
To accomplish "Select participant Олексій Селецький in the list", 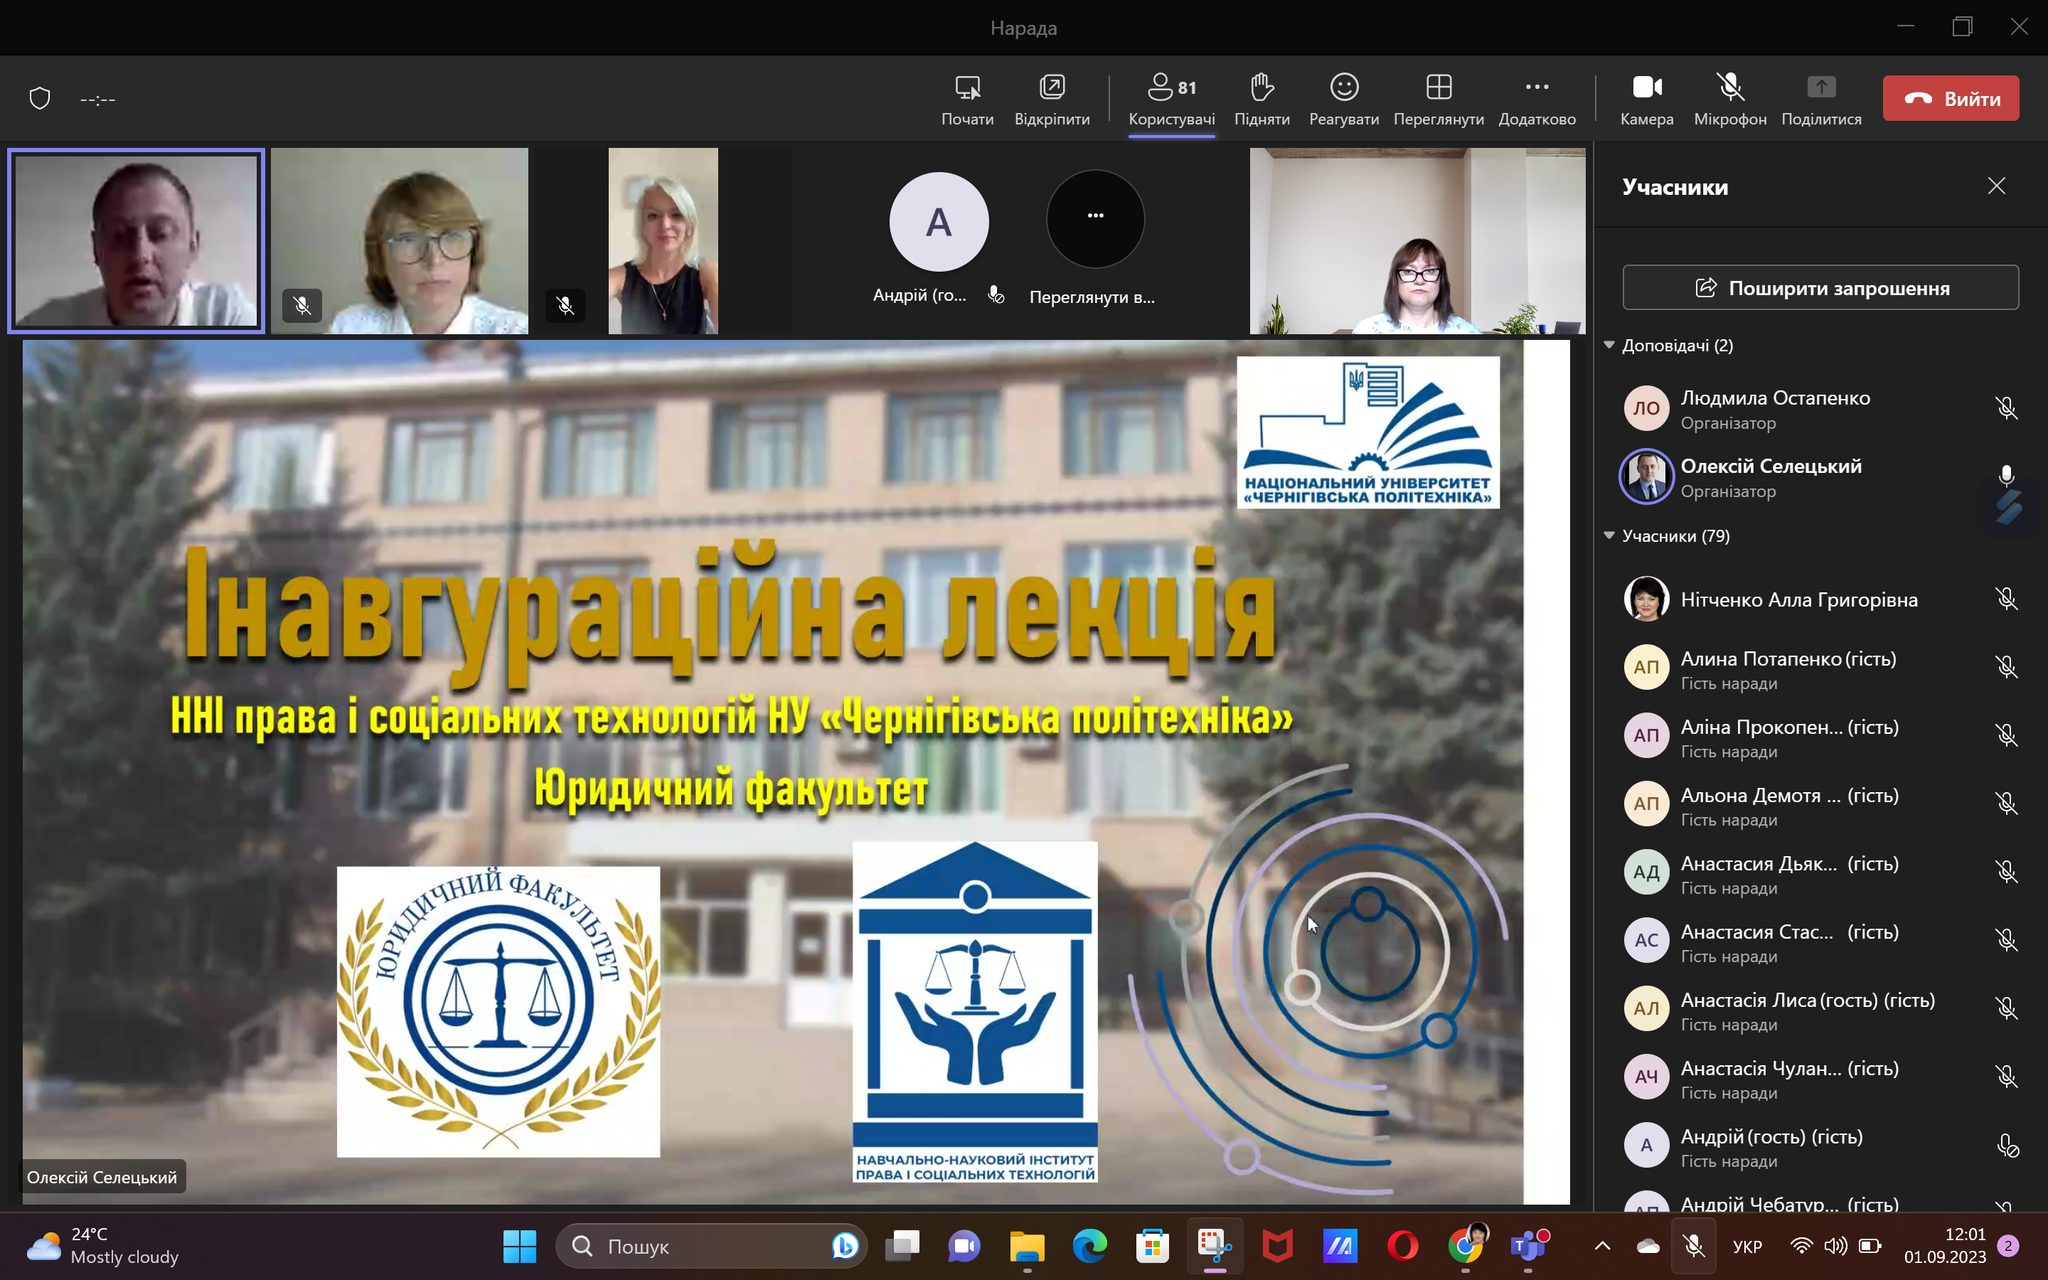I will 1820,477.
